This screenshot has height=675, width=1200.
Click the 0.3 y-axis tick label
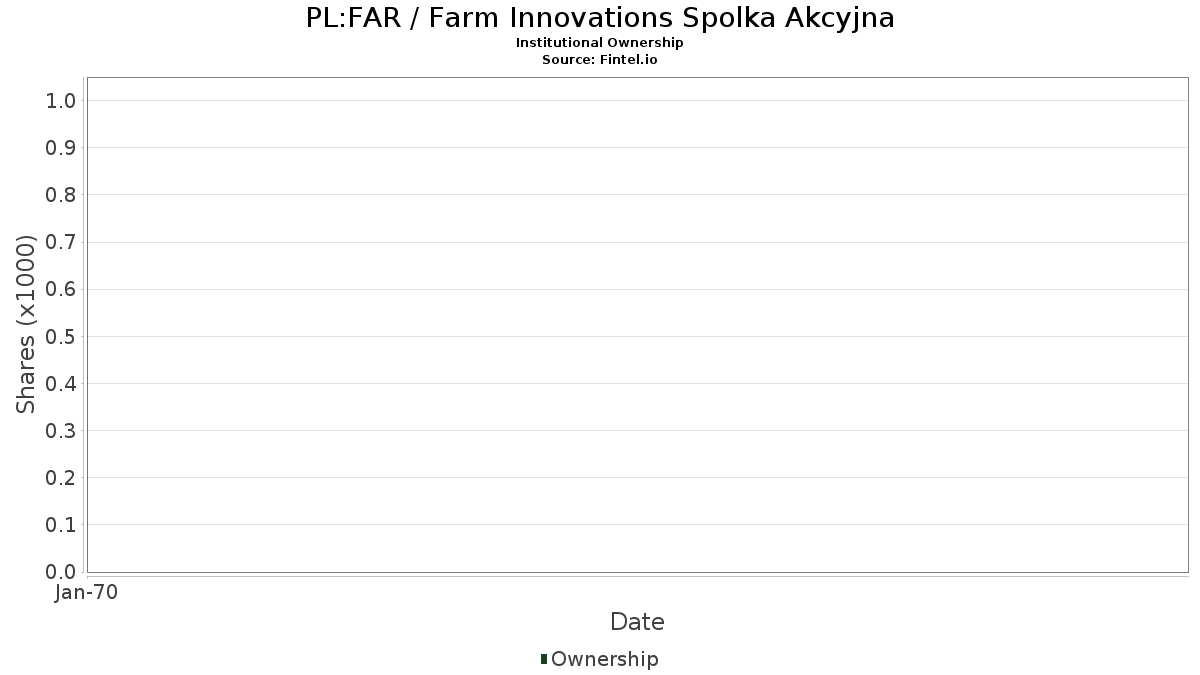coord(61,431)
